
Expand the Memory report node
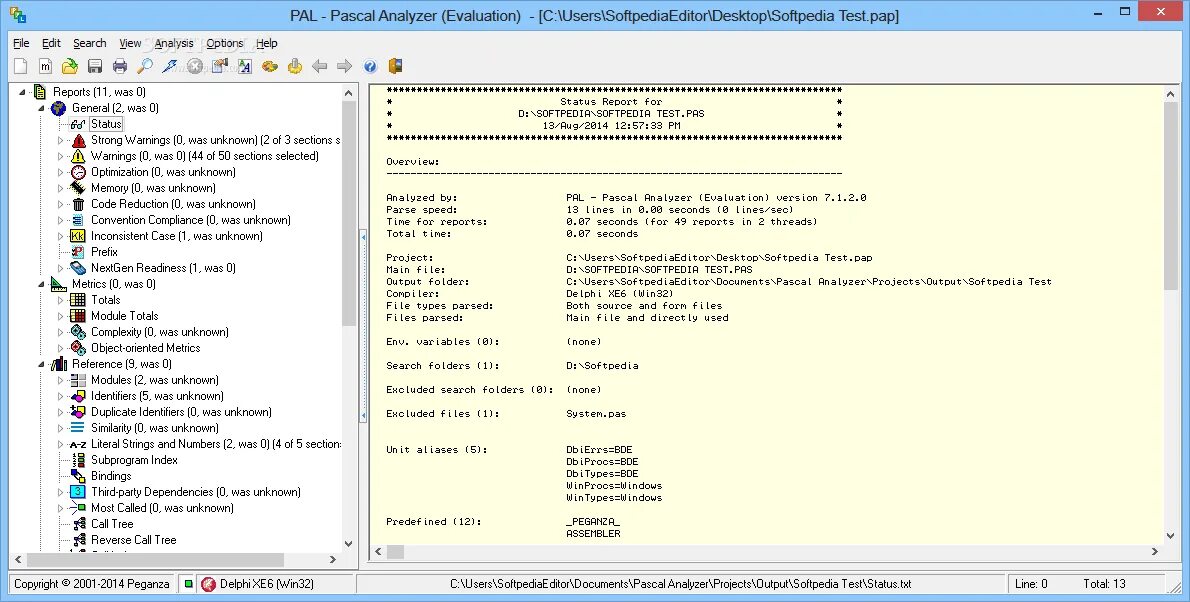pyautogui.click(x=61, y=188)
